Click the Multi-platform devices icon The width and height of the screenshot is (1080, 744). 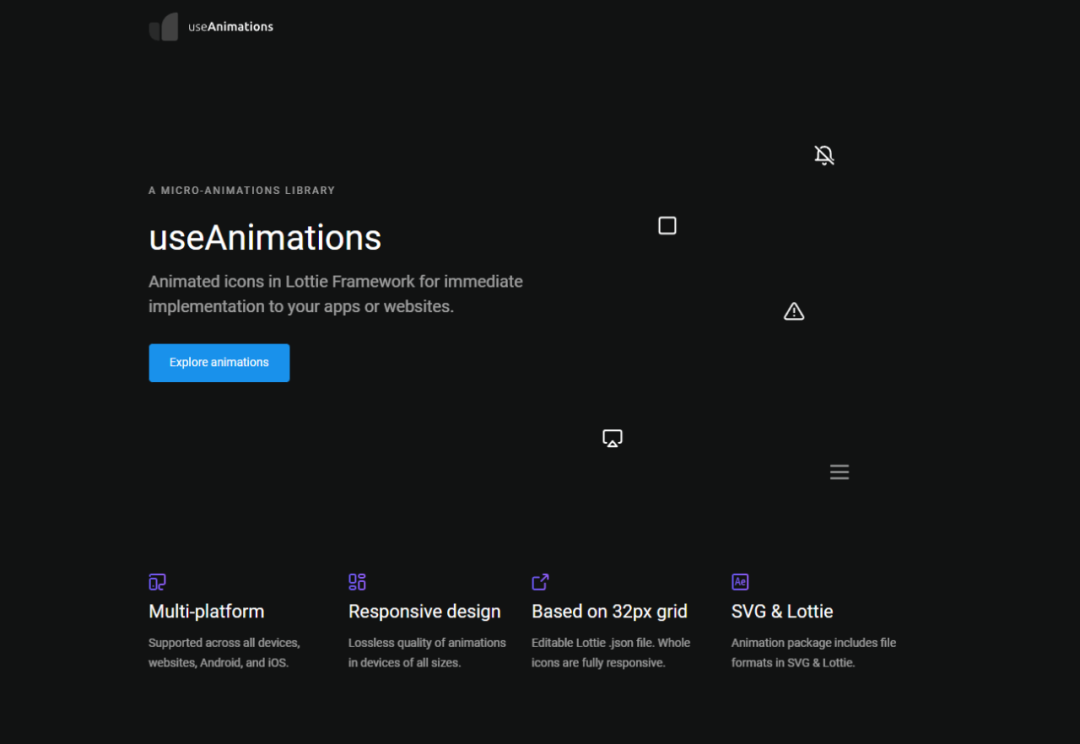(157, 581)
